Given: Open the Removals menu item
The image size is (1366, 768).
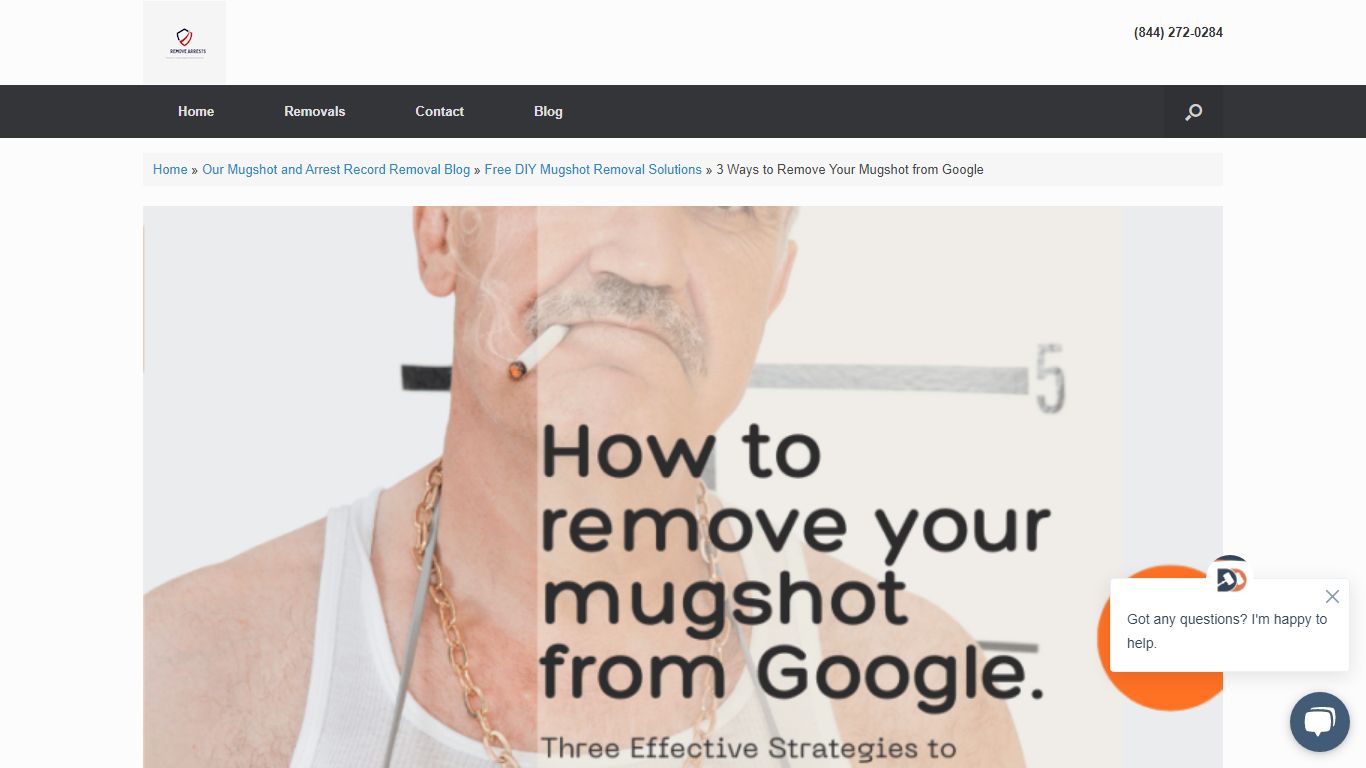Looking at the screenshot, I should (314, 111).
